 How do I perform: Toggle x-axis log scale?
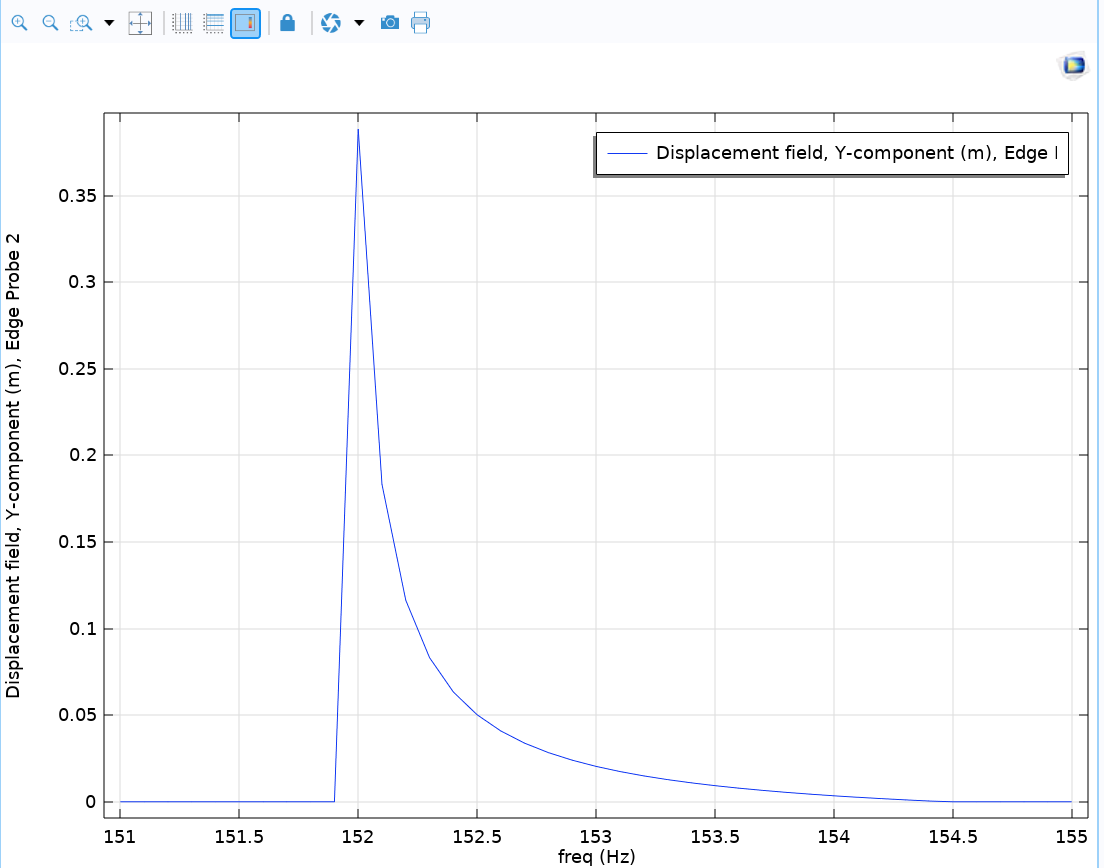(181, 22)
